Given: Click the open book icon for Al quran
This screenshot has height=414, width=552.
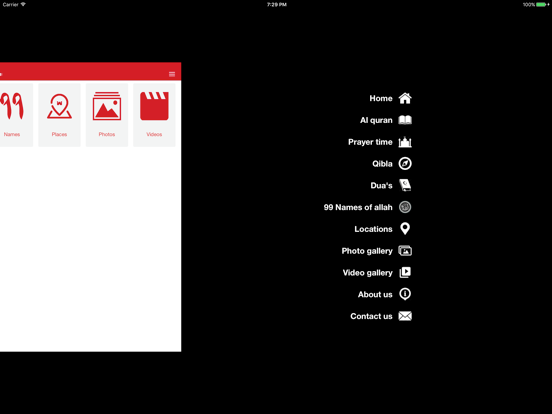Looking at the screenshot, I should pos(405,120).
